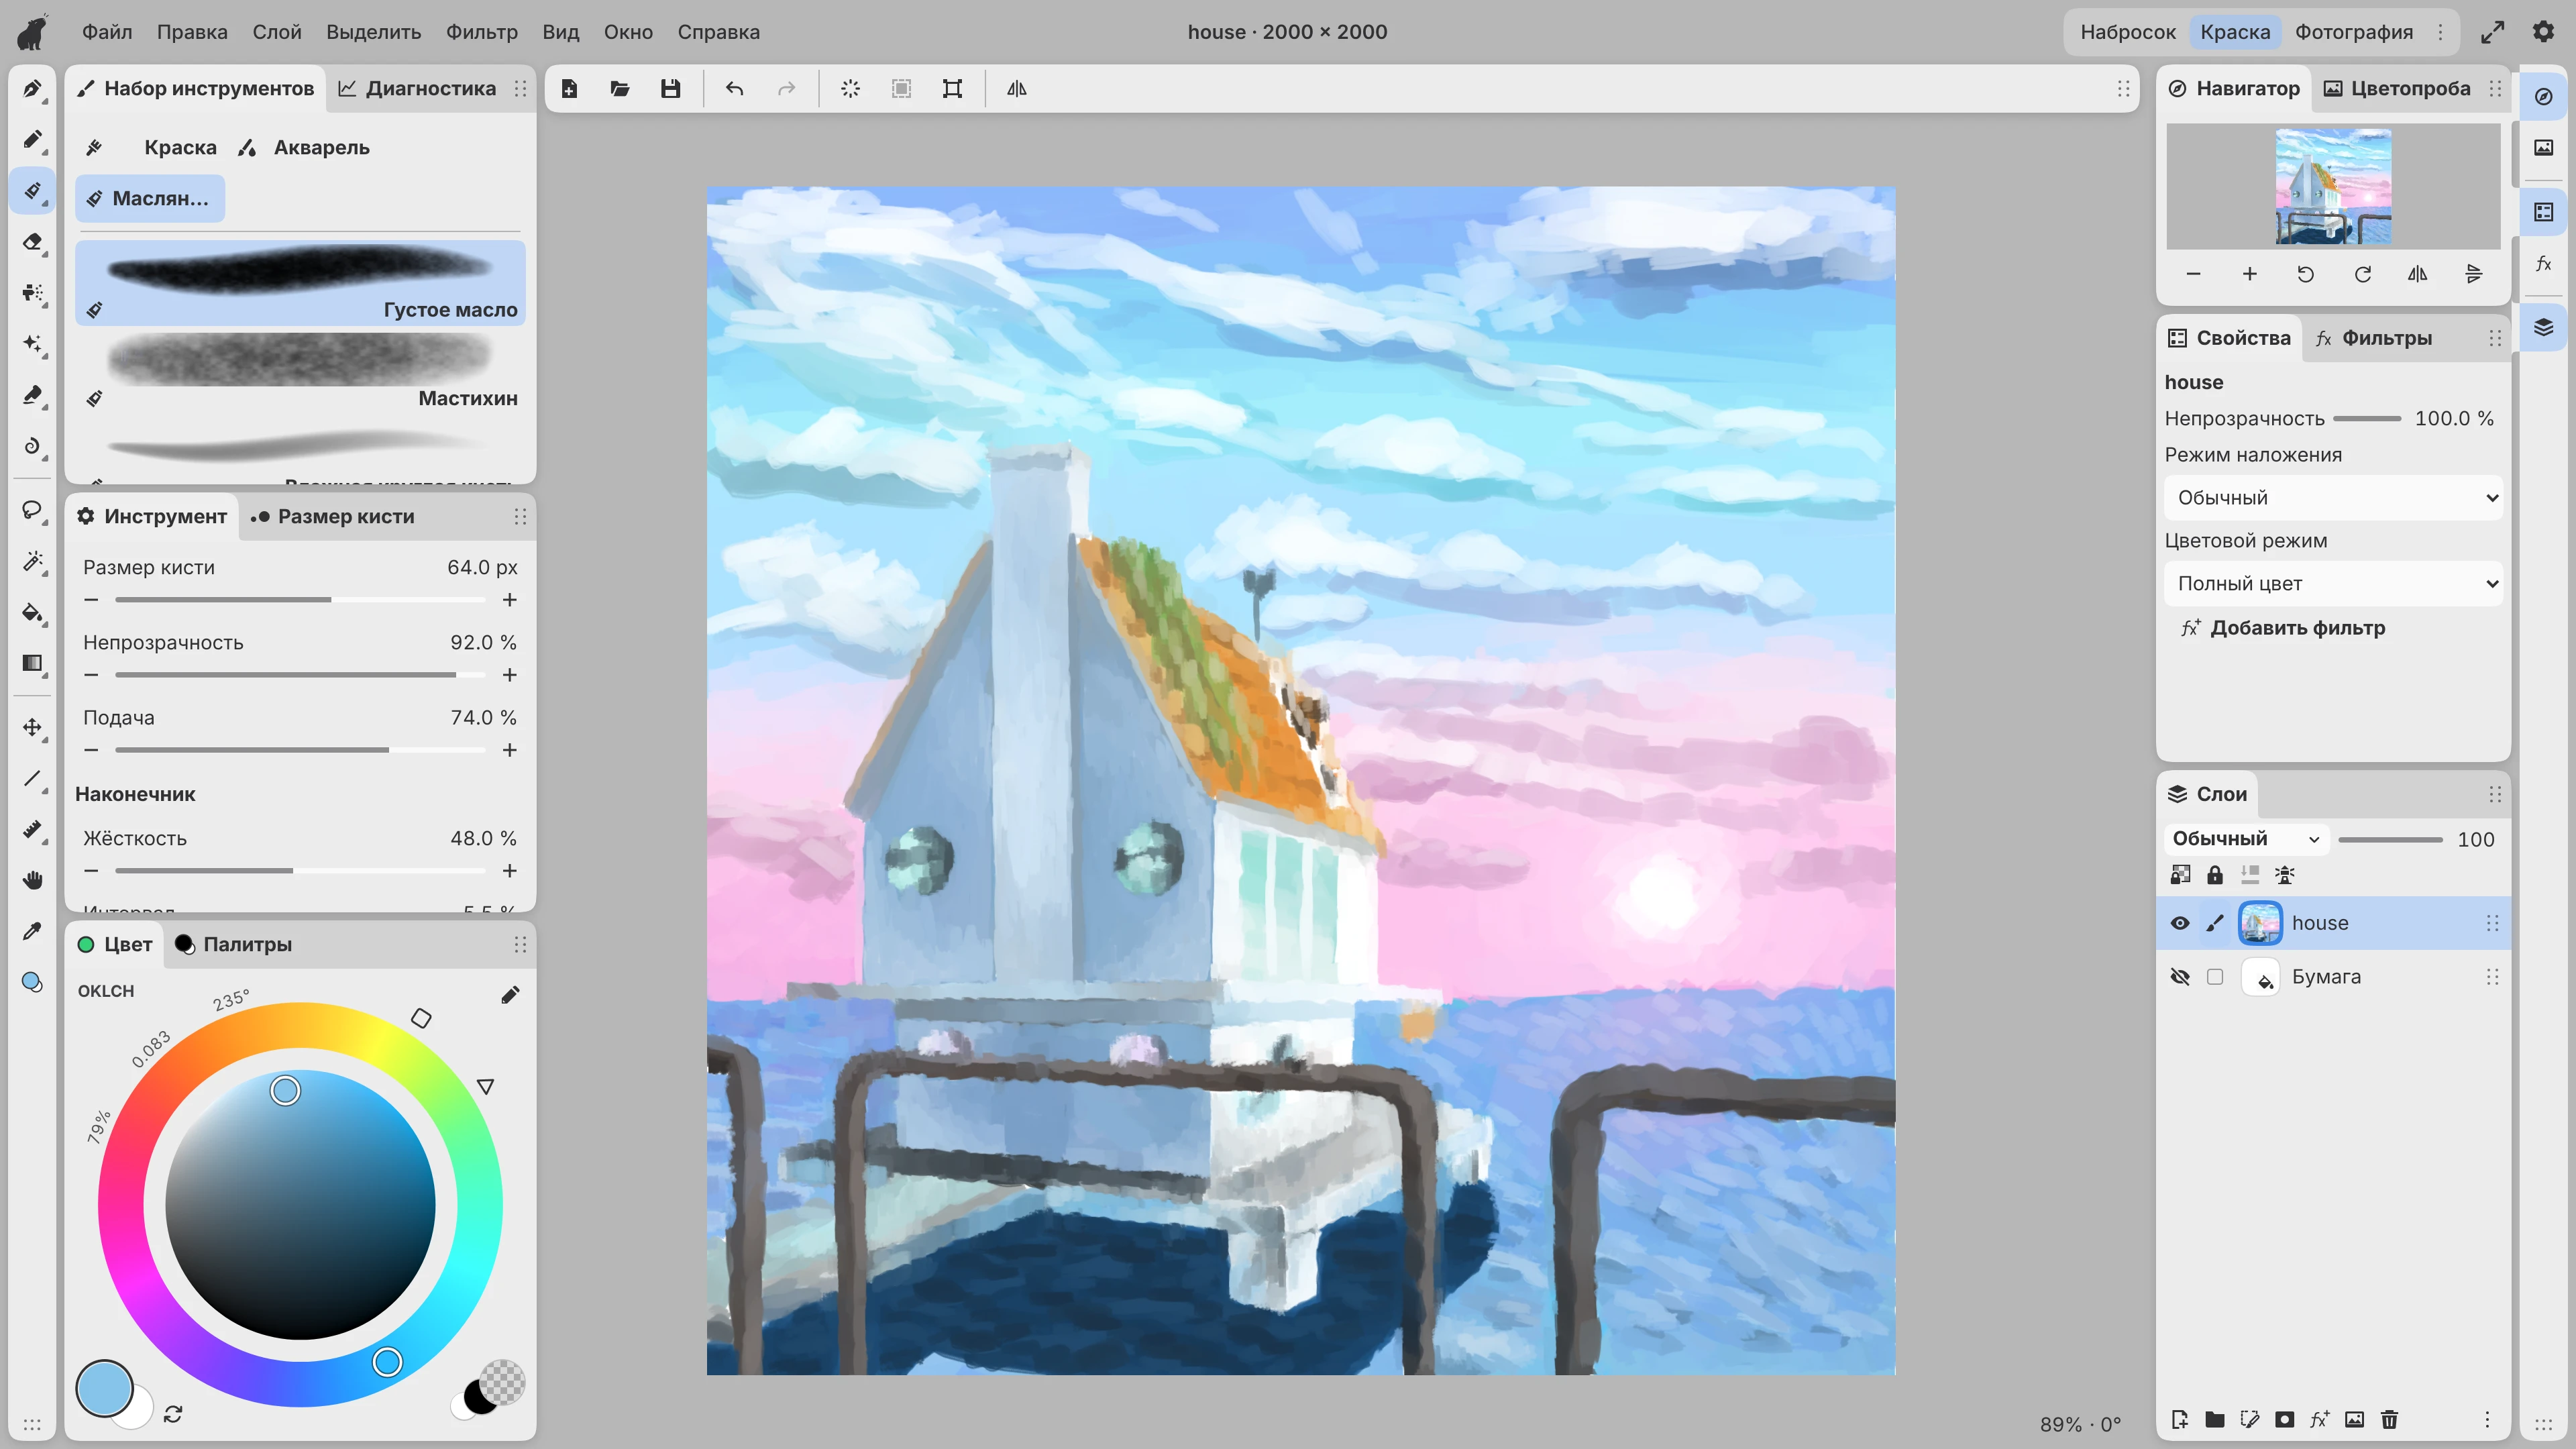Toggle the transparent color checker swatch
Image resolution: width=2576 pixels, height=1449 pixels.
coord(502,1381)
